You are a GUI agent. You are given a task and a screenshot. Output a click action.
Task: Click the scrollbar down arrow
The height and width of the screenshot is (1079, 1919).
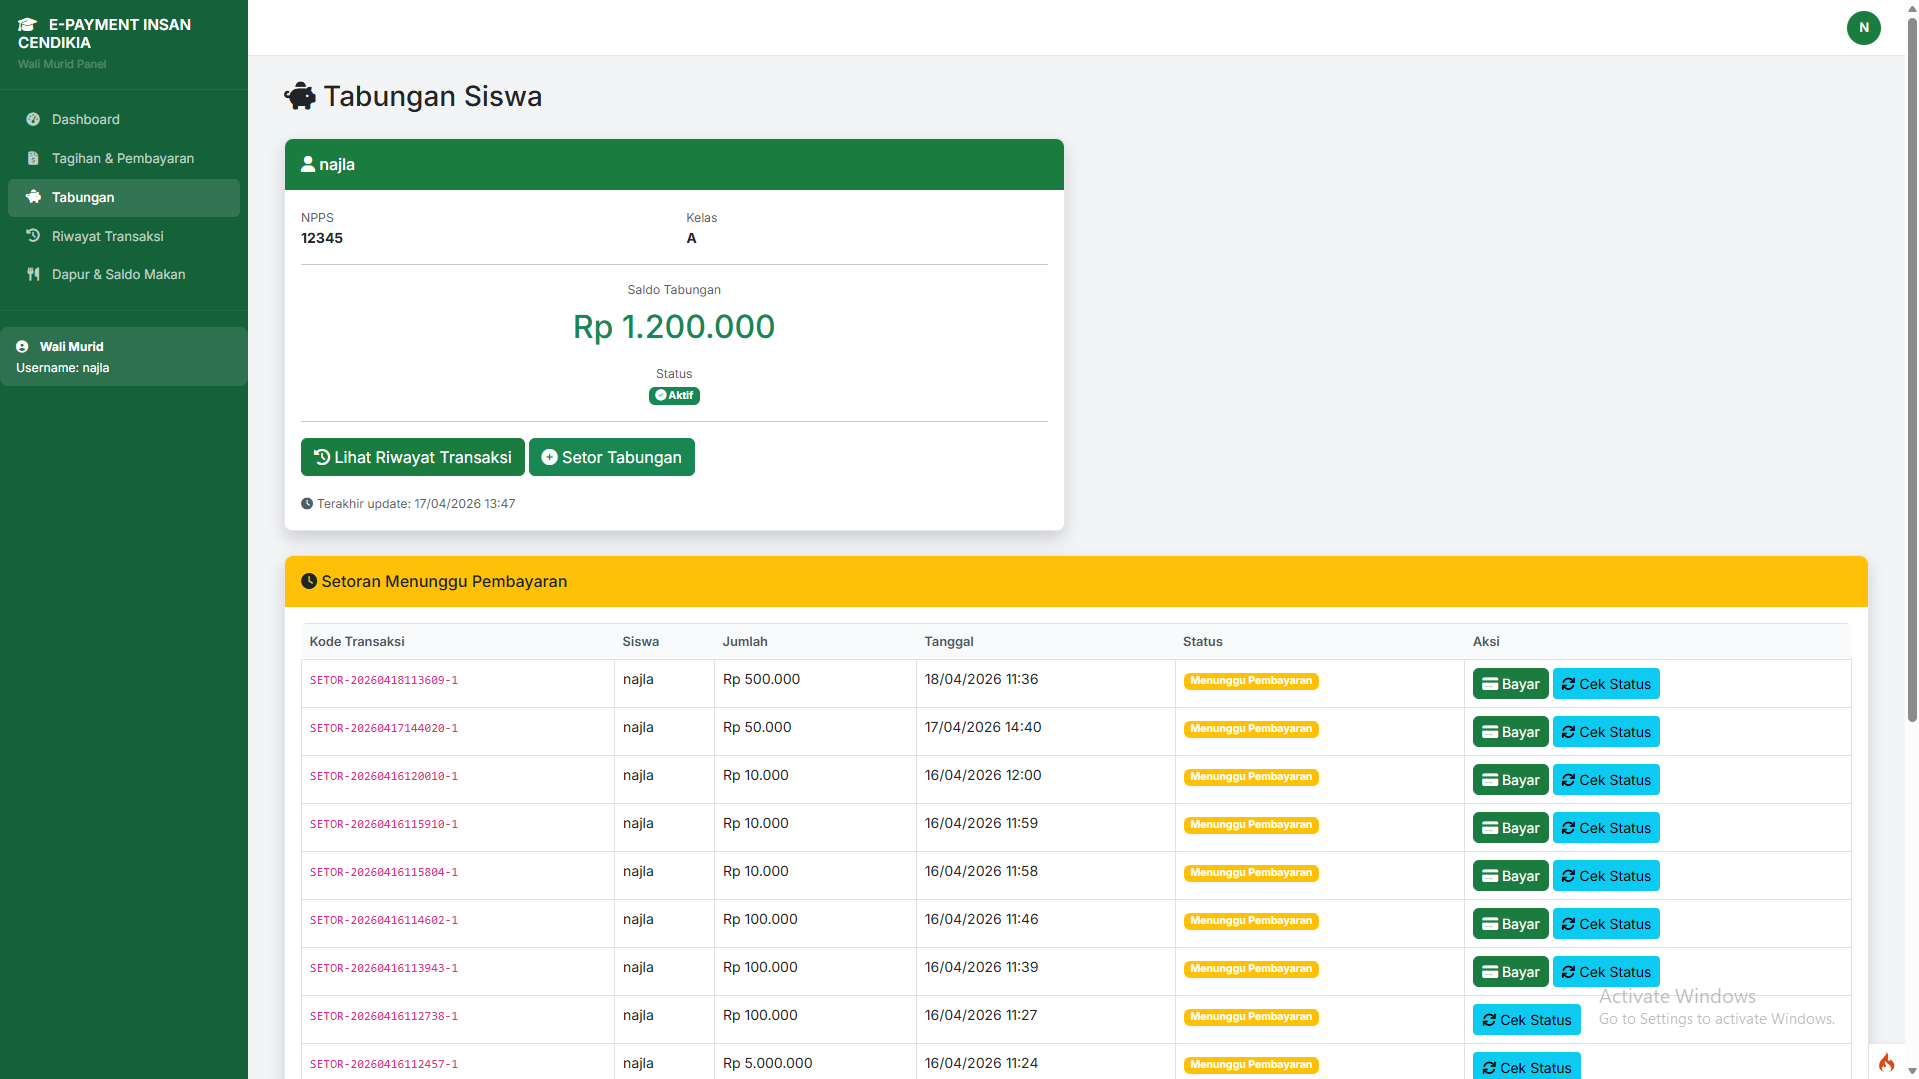tap(1912, 1071)
